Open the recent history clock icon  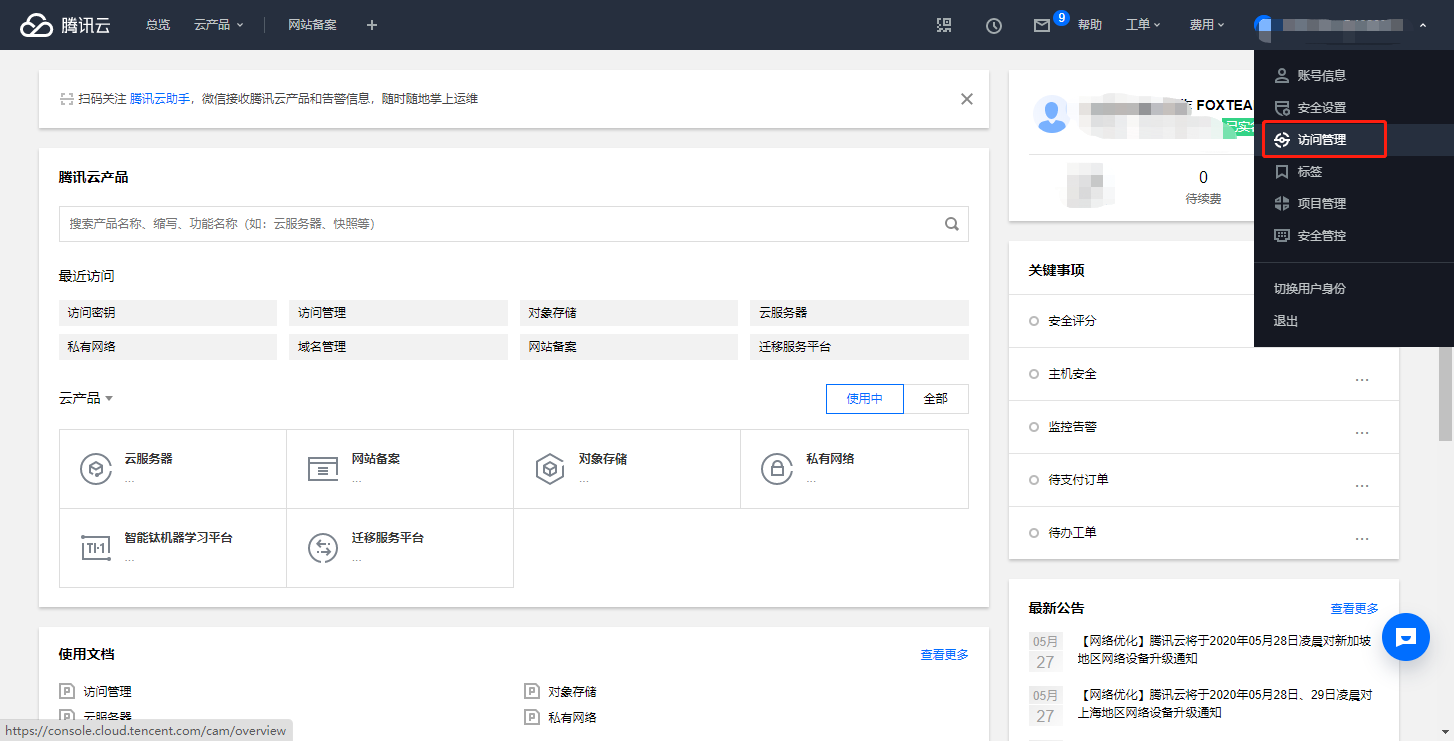tap(994, 26)
